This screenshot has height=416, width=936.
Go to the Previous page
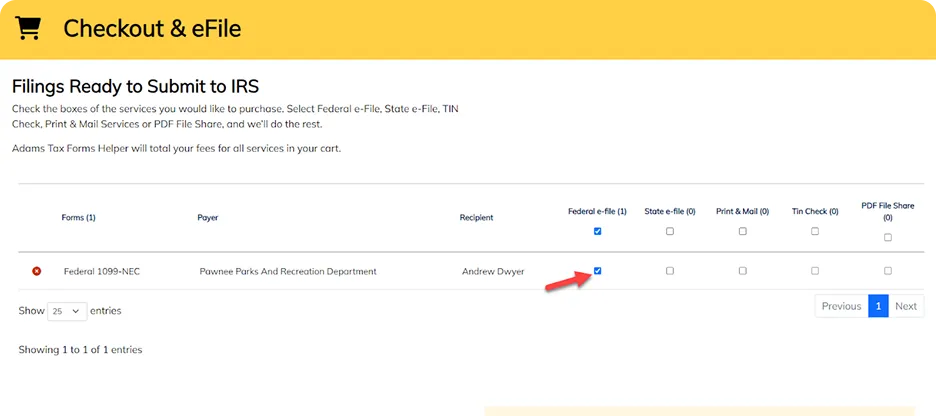tap(841, 306)
